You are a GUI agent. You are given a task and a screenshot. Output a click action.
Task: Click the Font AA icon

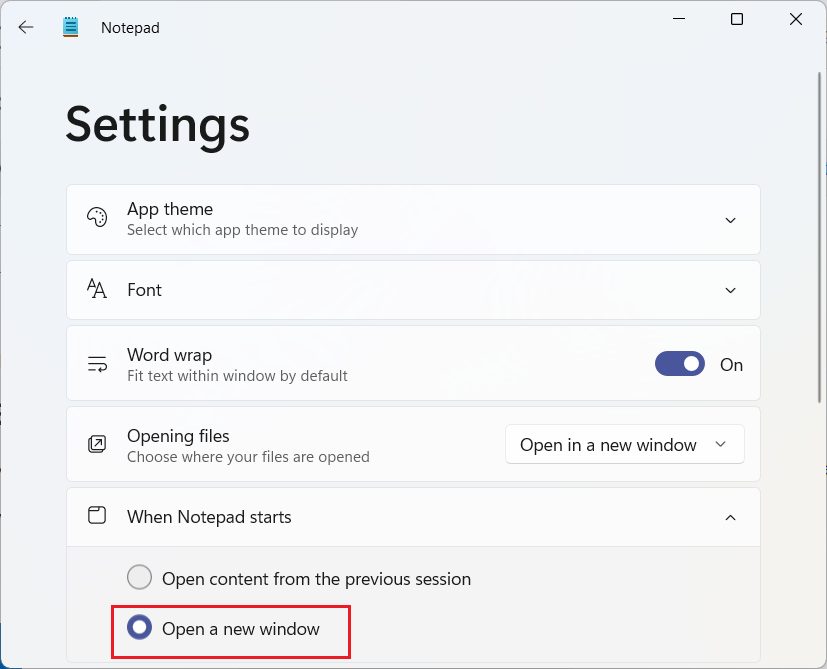(97, 289)
